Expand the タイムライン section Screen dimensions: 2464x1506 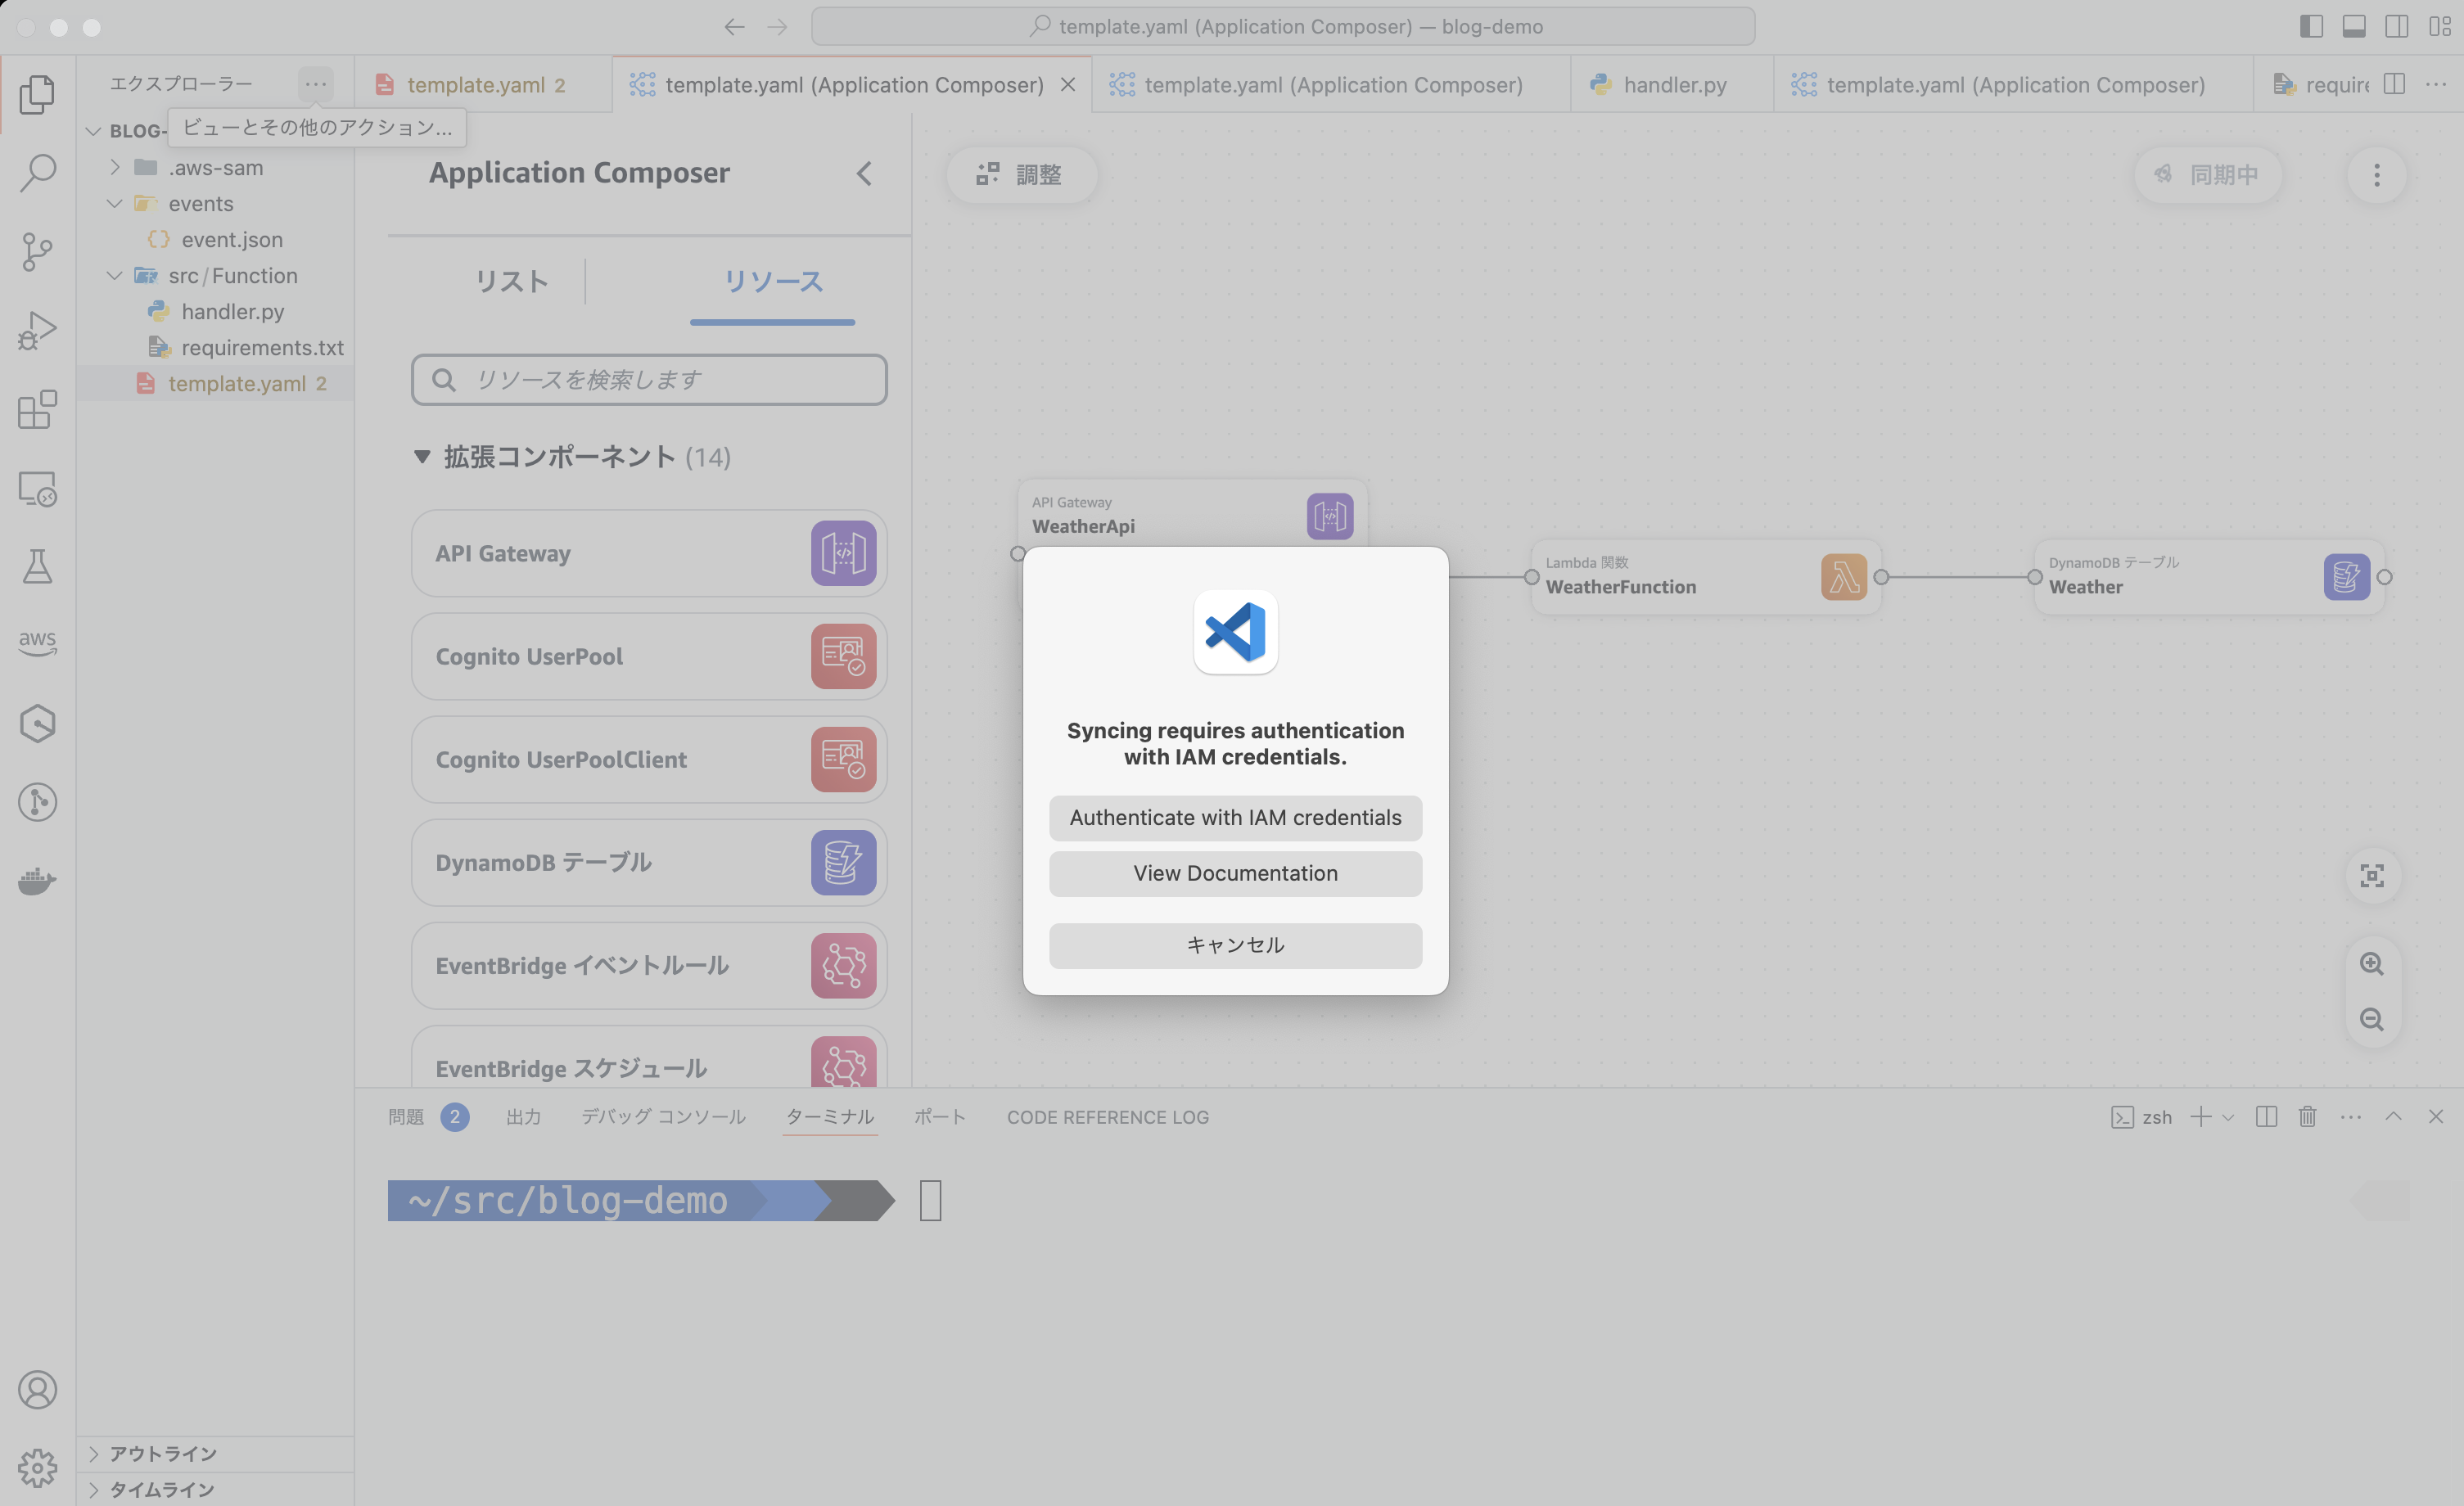(x=93, y=1489)
